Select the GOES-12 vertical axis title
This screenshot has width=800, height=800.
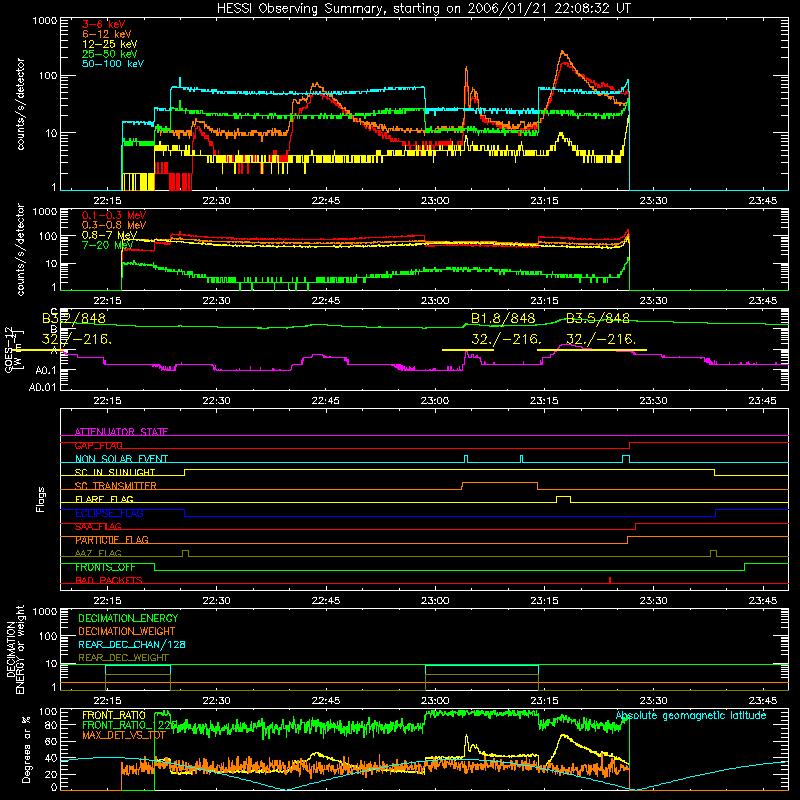click(14, 350)
